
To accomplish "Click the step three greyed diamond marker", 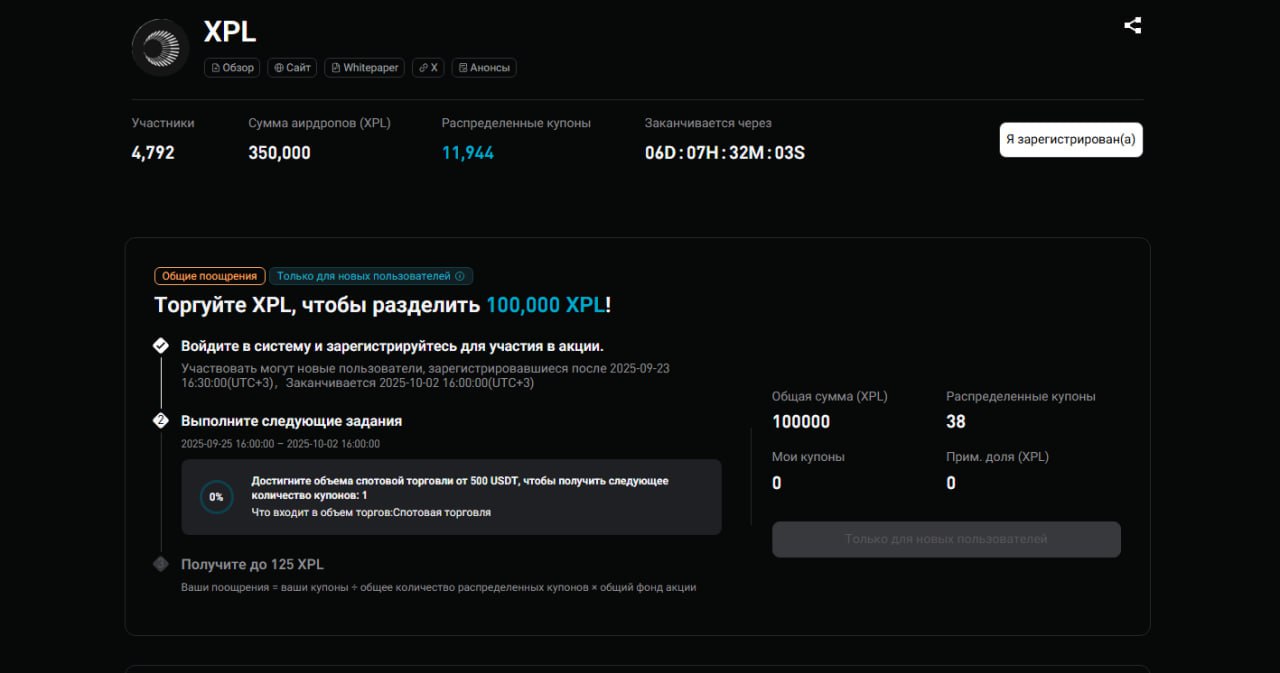I will click(160, 564).
